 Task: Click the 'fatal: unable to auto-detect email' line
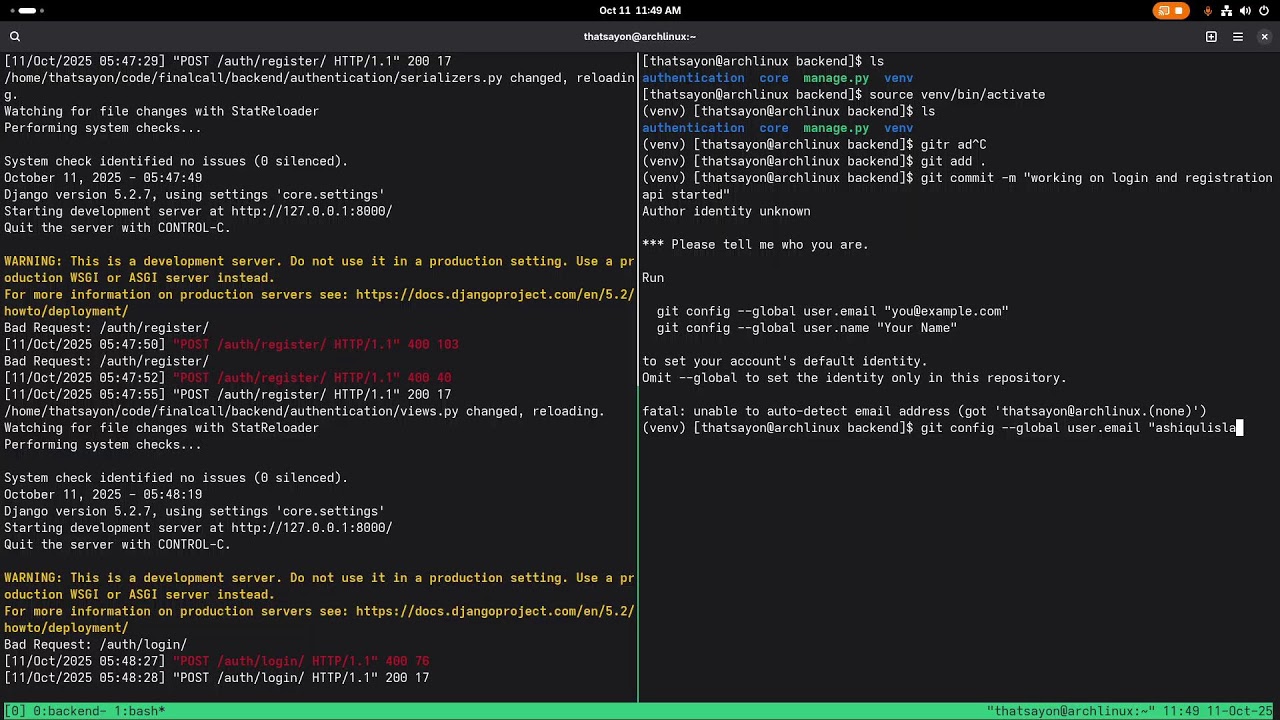[x=924, y=412]
